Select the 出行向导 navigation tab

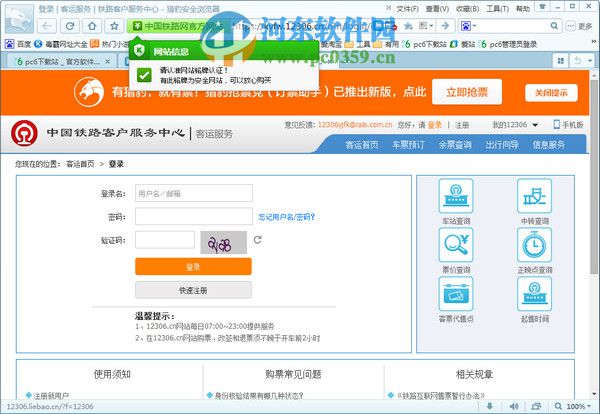point(502,145)
